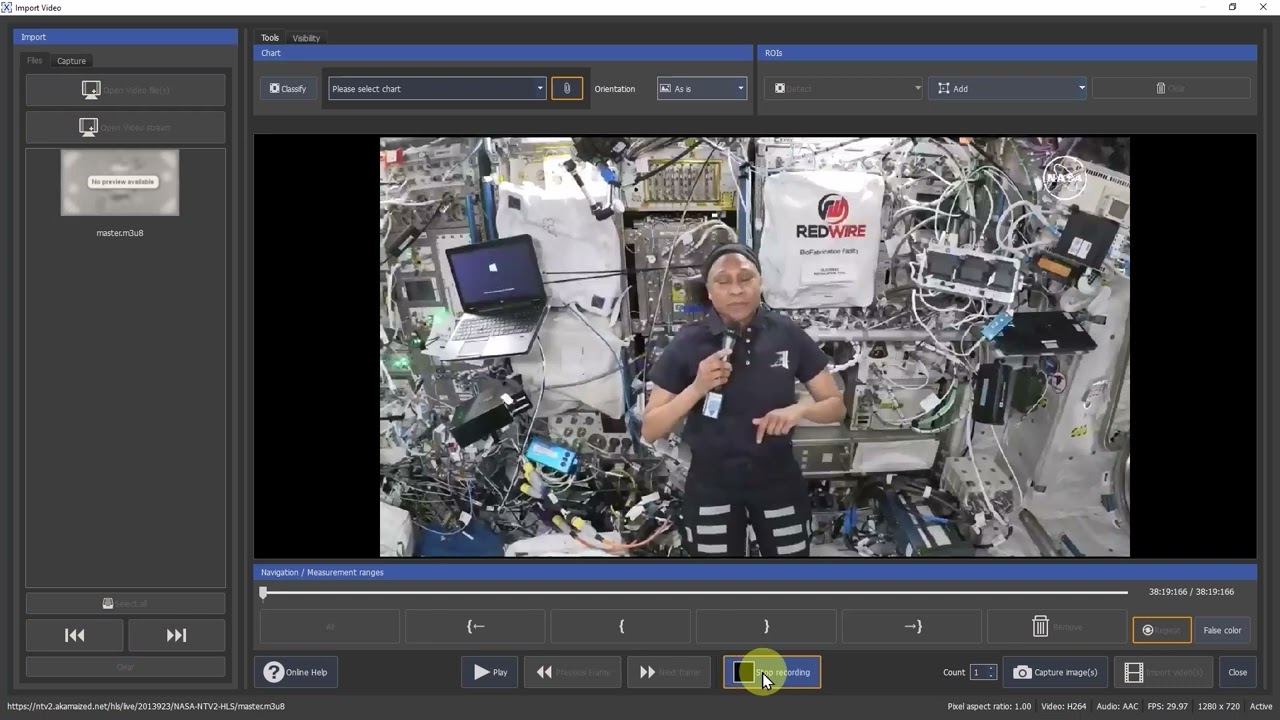Click the Capture image(s) camera button
The image size is (1280, 720).
coord(1056,672)
